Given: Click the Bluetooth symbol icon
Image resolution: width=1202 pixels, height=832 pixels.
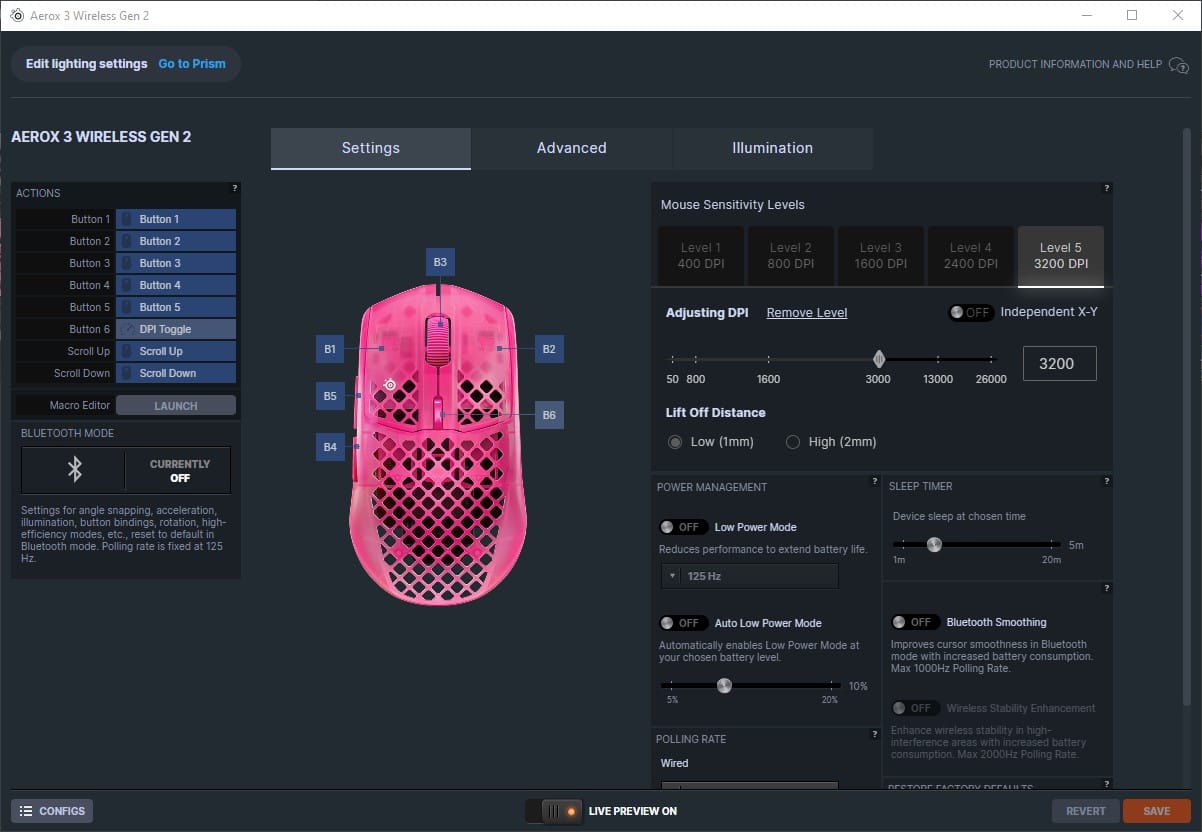Looking at the screenshot, I should pyautogui.click(x=74, y=470).
